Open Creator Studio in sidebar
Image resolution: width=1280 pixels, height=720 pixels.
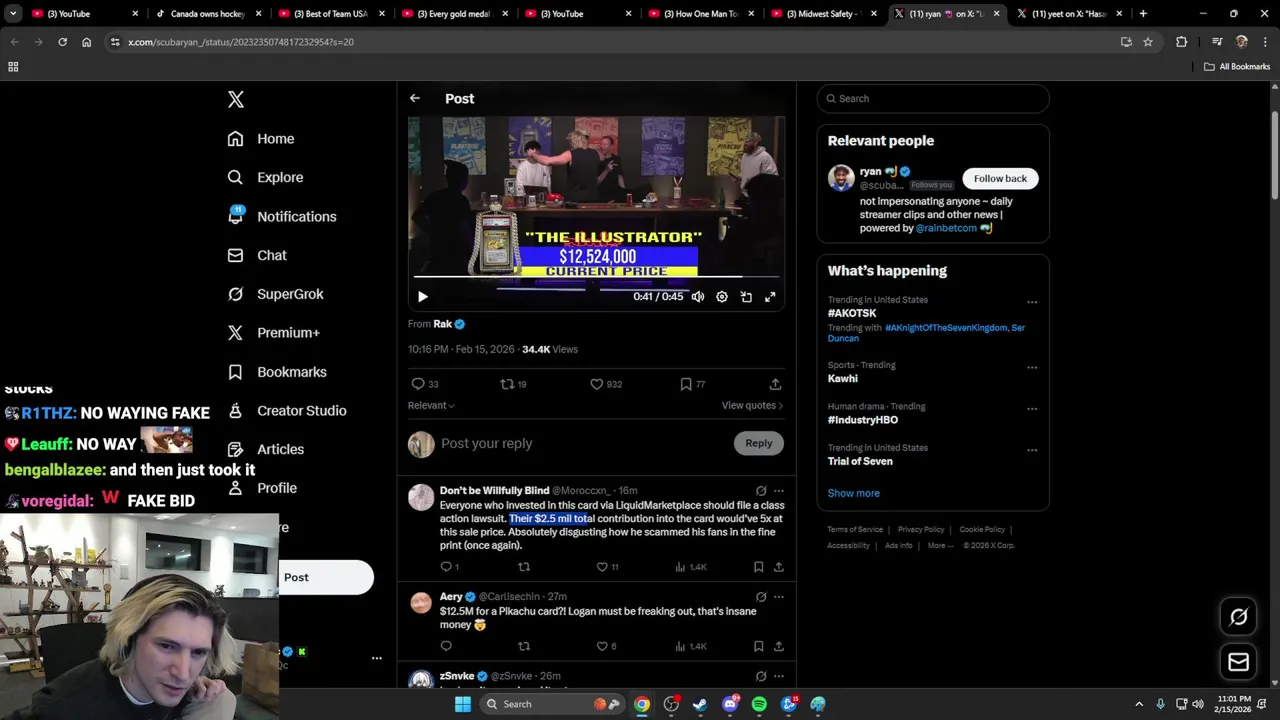(287, 411)
